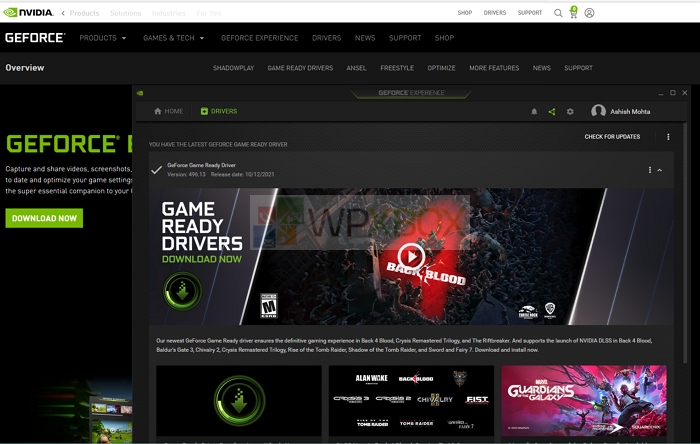This screenshot has height=444, width=700.
Task: Click the DOWNLOAD NOW banner text
Action: pyautogui.click(x=201, y=259)
